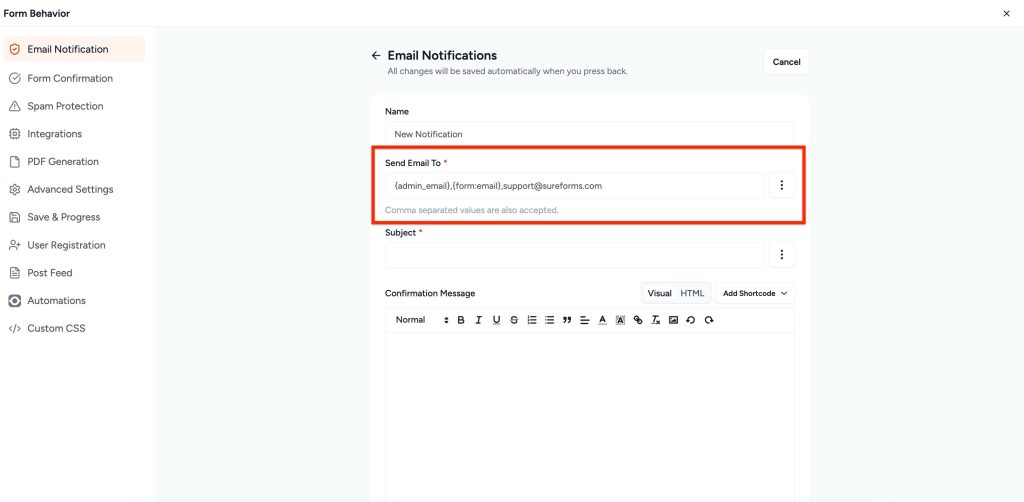Apply blockquote formatting
Screen dimensions: 1024x502
567,320
